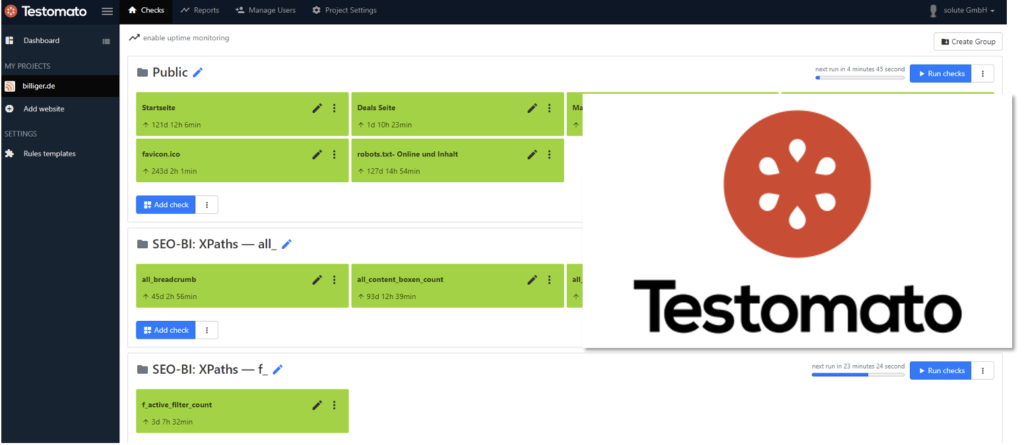Open f_active_filter_count options menu
1024x445 pixels.
click(x=334, y=405)
